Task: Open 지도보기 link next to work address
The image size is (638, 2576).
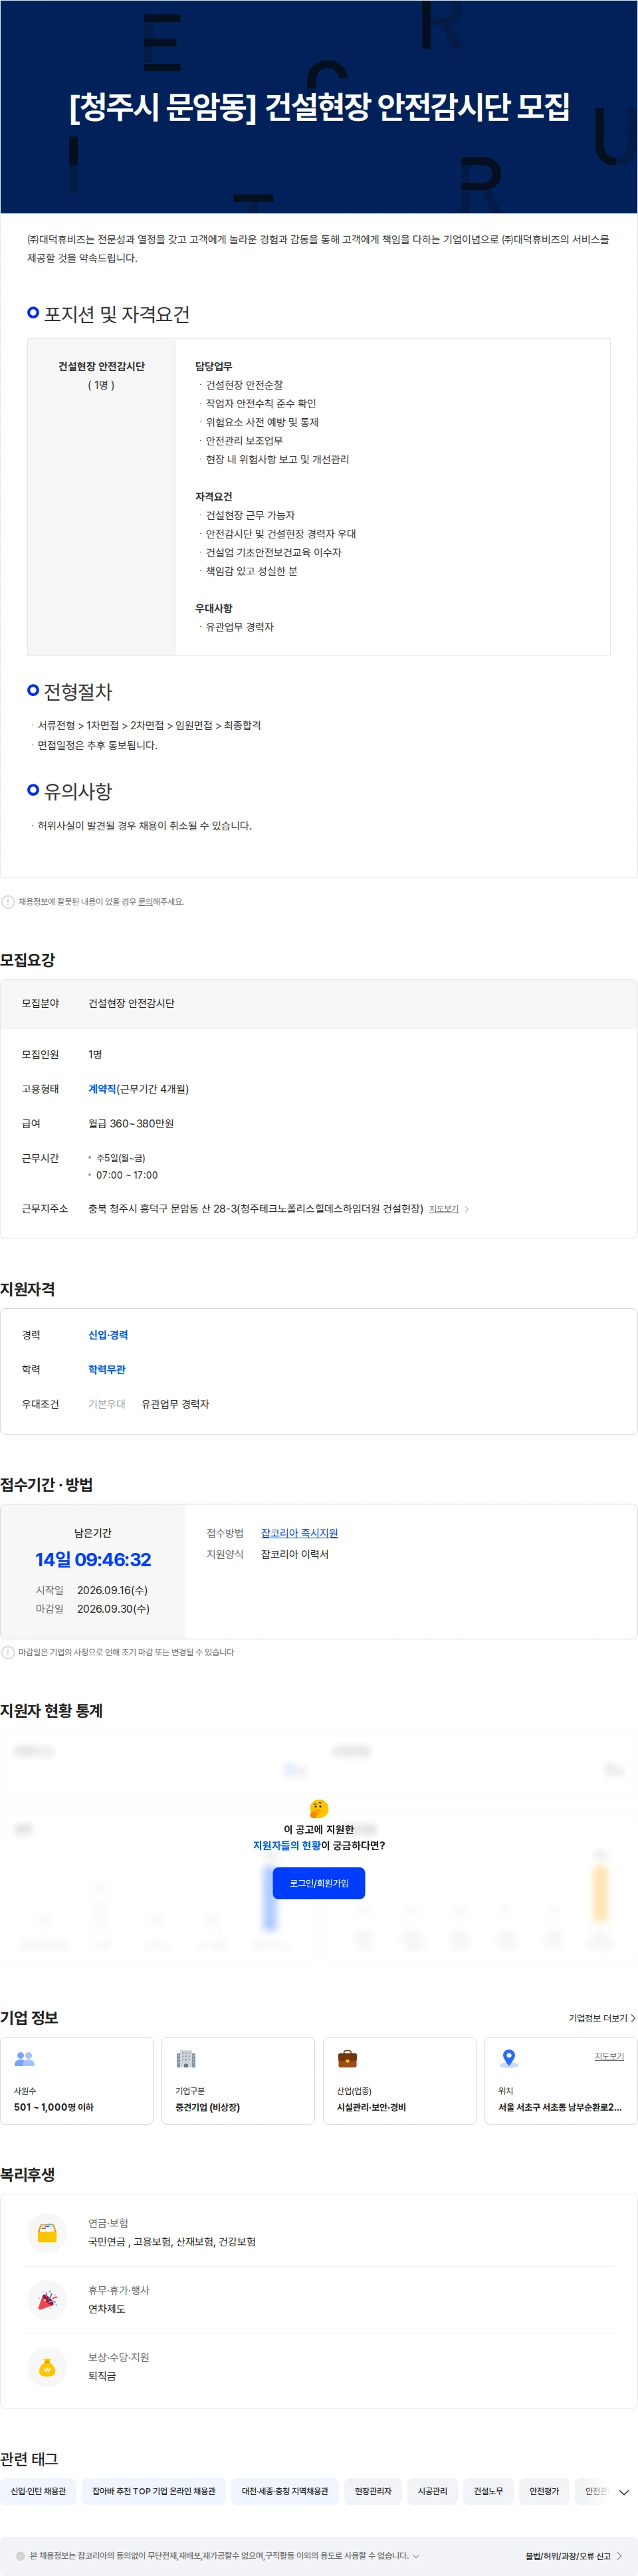Action: (x=444, y=1209)
